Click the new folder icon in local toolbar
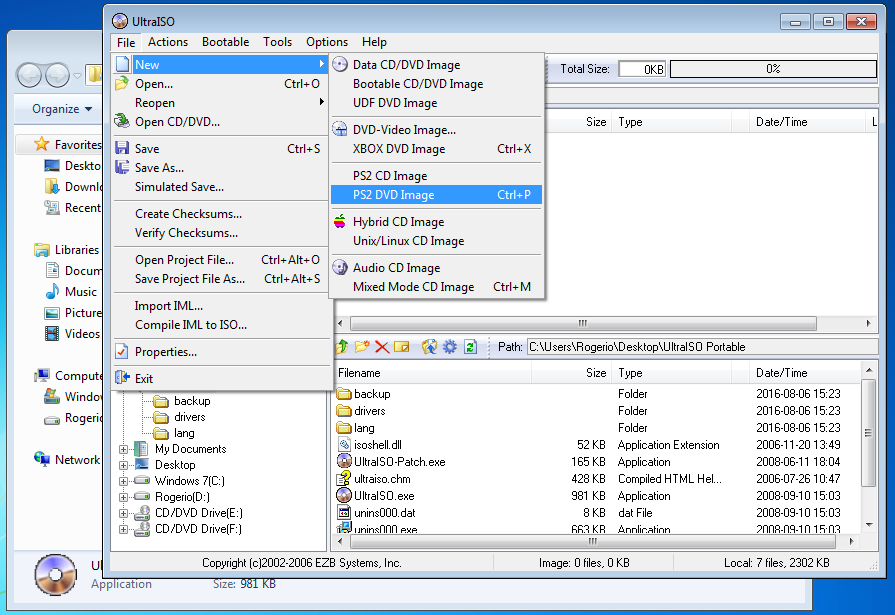 [362, 347]
